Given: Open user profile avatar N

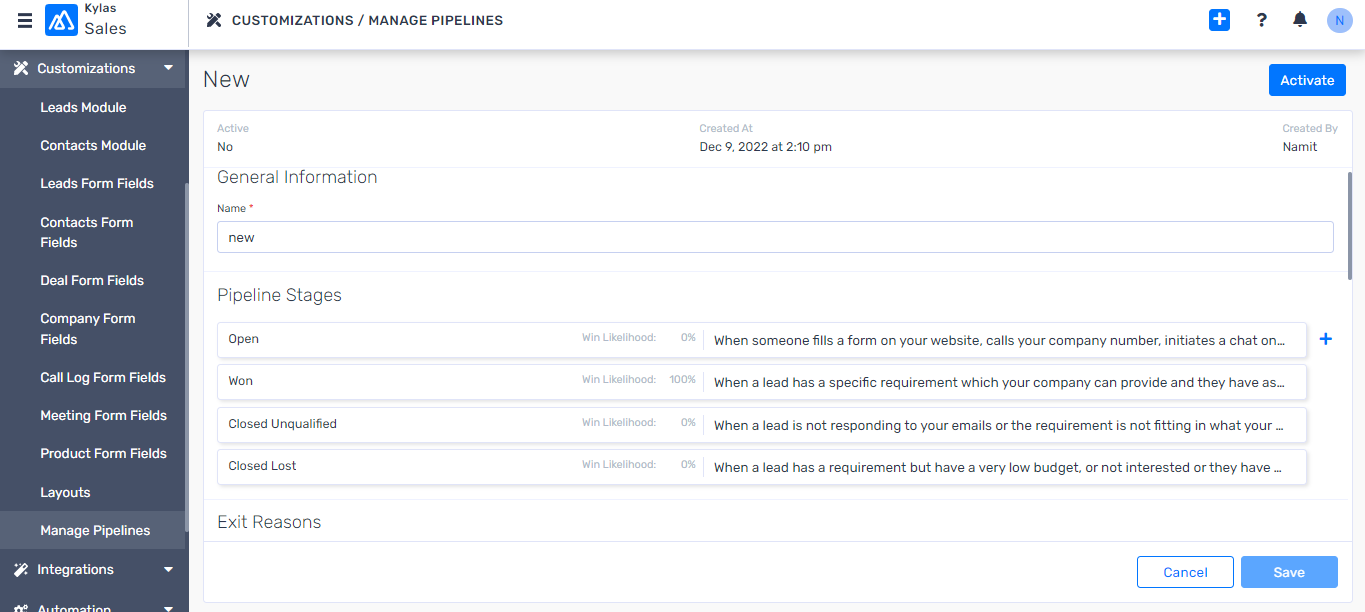Looking at the screenshot, I should (x=1339, y=20).
